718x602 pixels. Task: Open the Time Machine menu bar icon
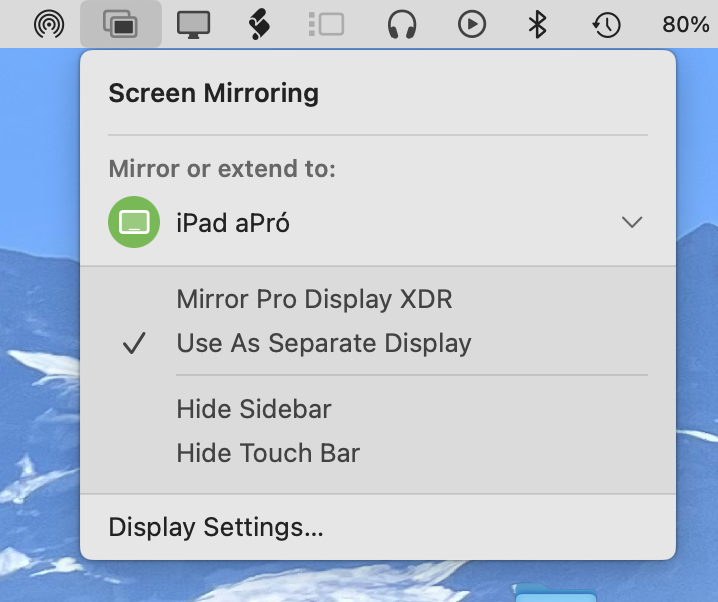click(x=606, y=24)
